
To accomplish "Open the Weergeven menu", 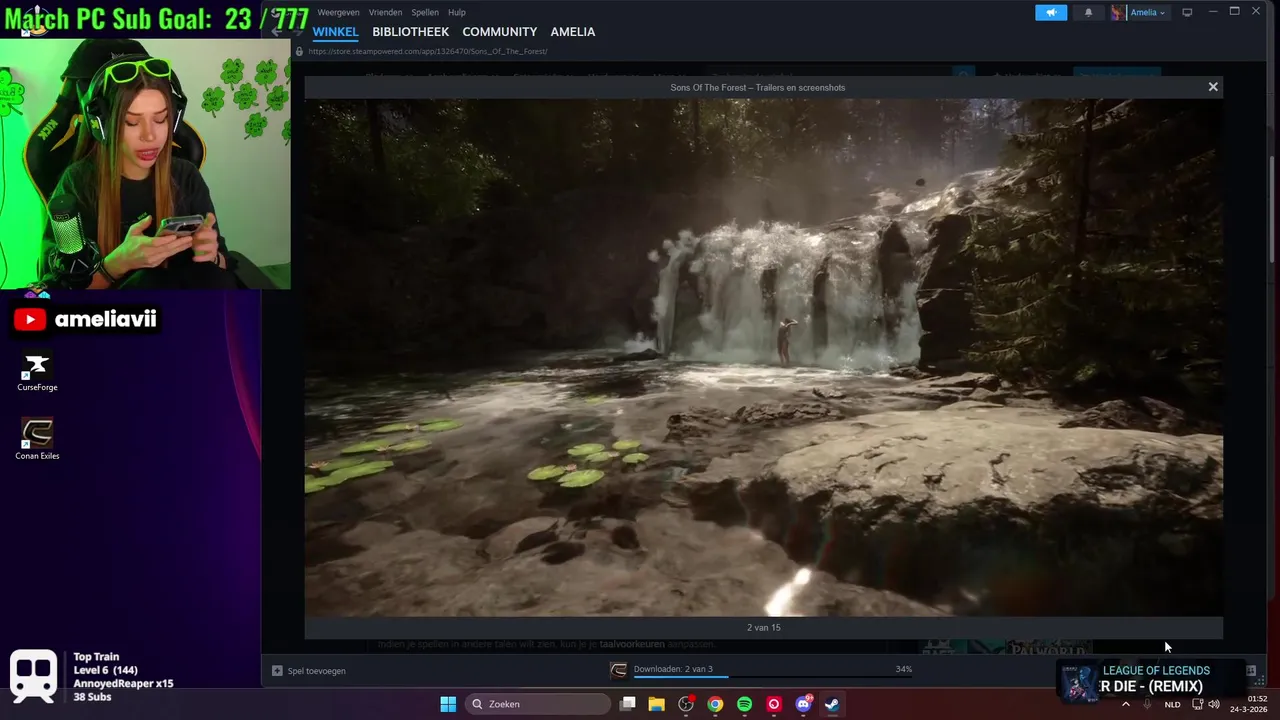I will pos(338,12).
